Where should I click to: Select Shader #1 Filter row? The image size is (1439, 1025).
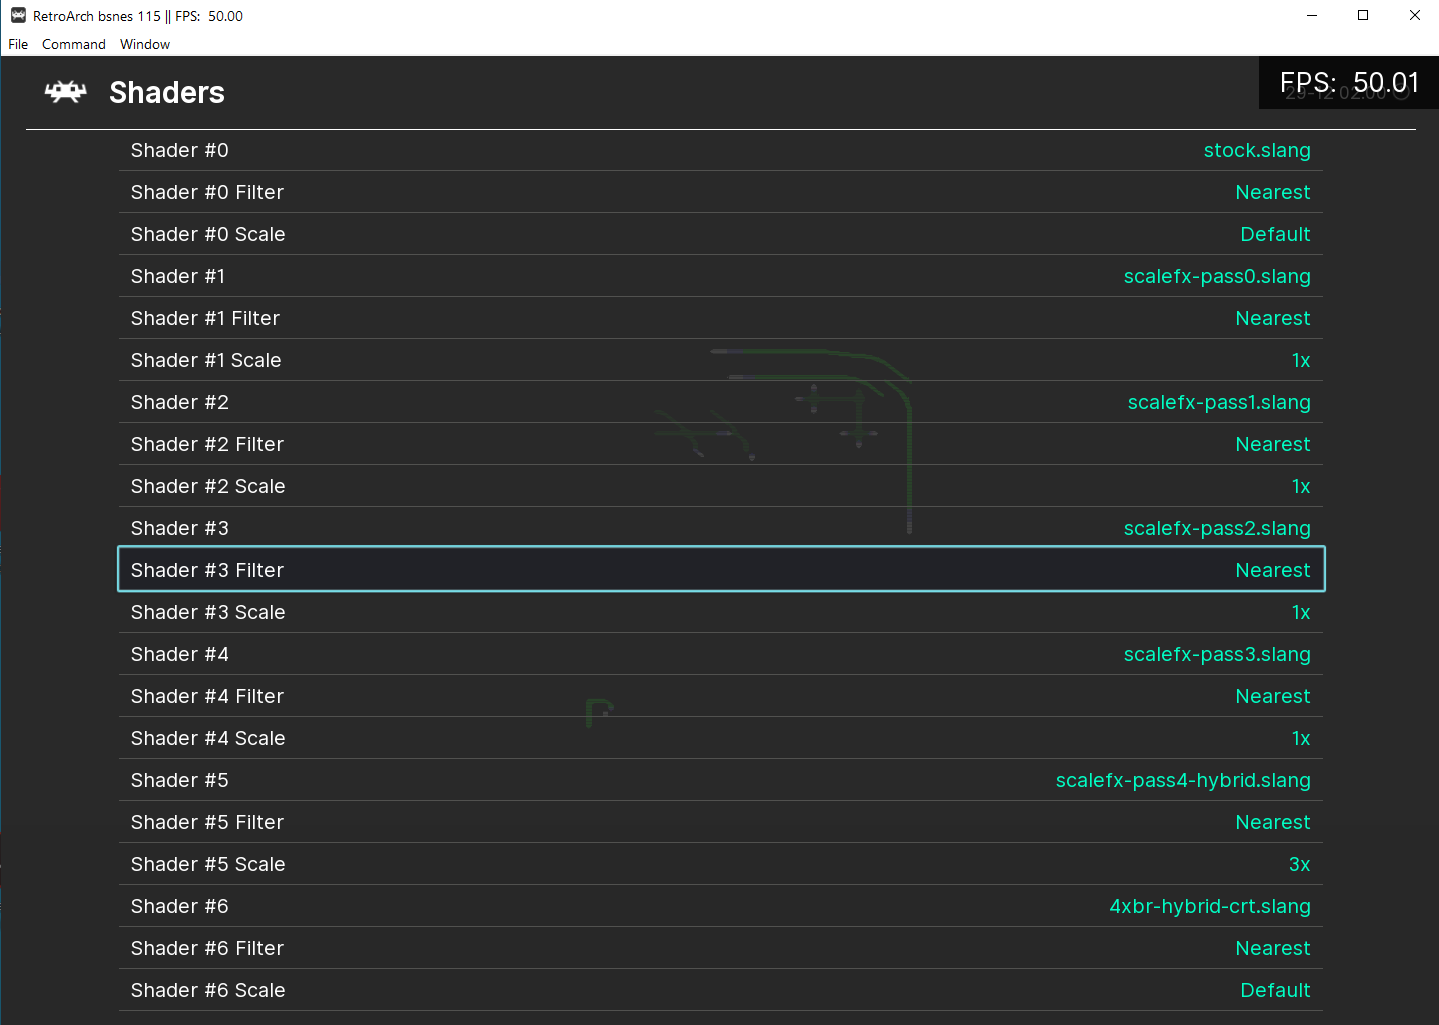pos(720,318)
